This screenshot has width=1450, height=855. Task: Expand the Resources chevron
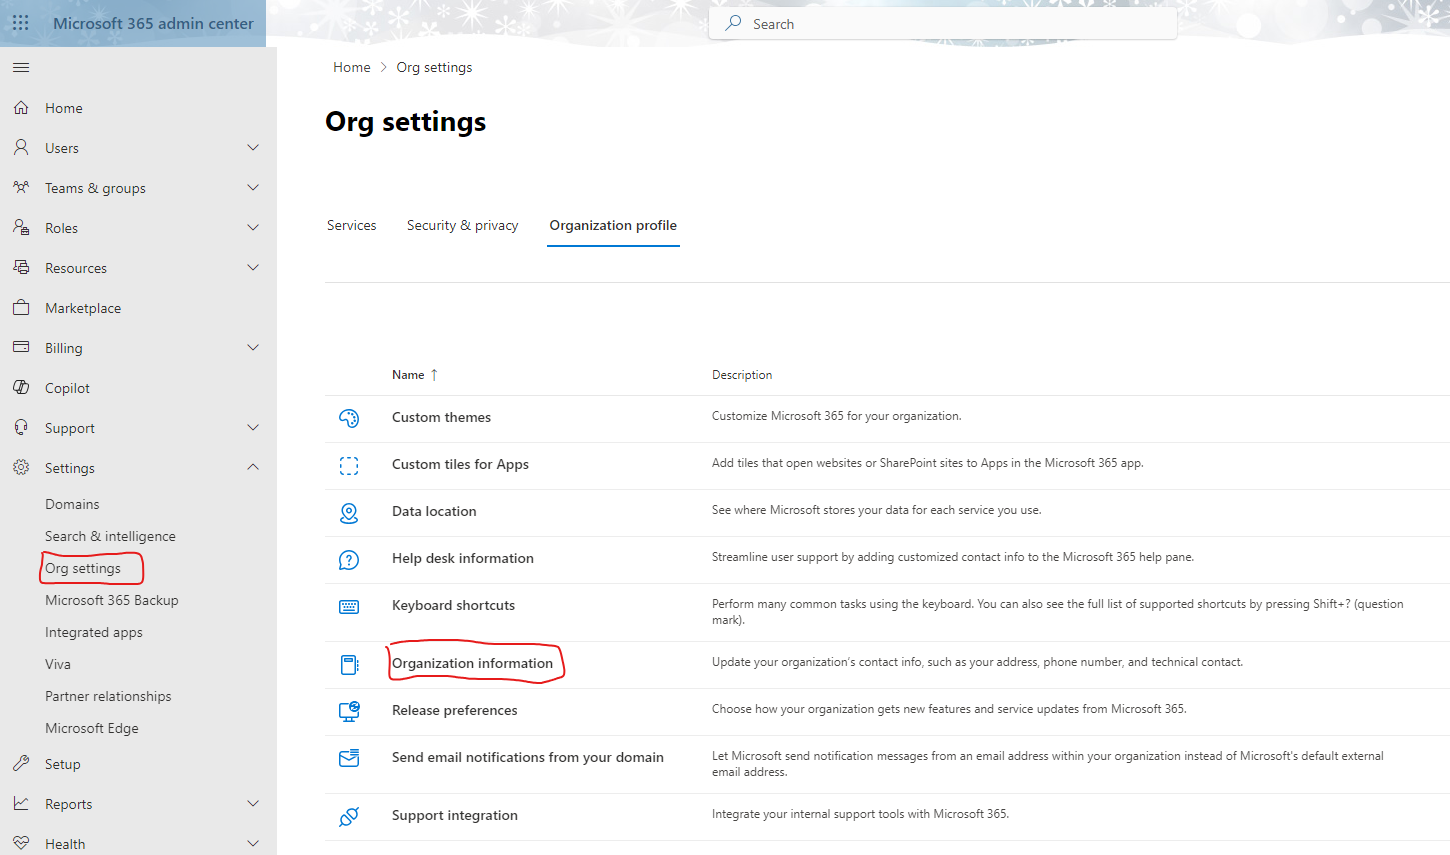click(253, 267)
